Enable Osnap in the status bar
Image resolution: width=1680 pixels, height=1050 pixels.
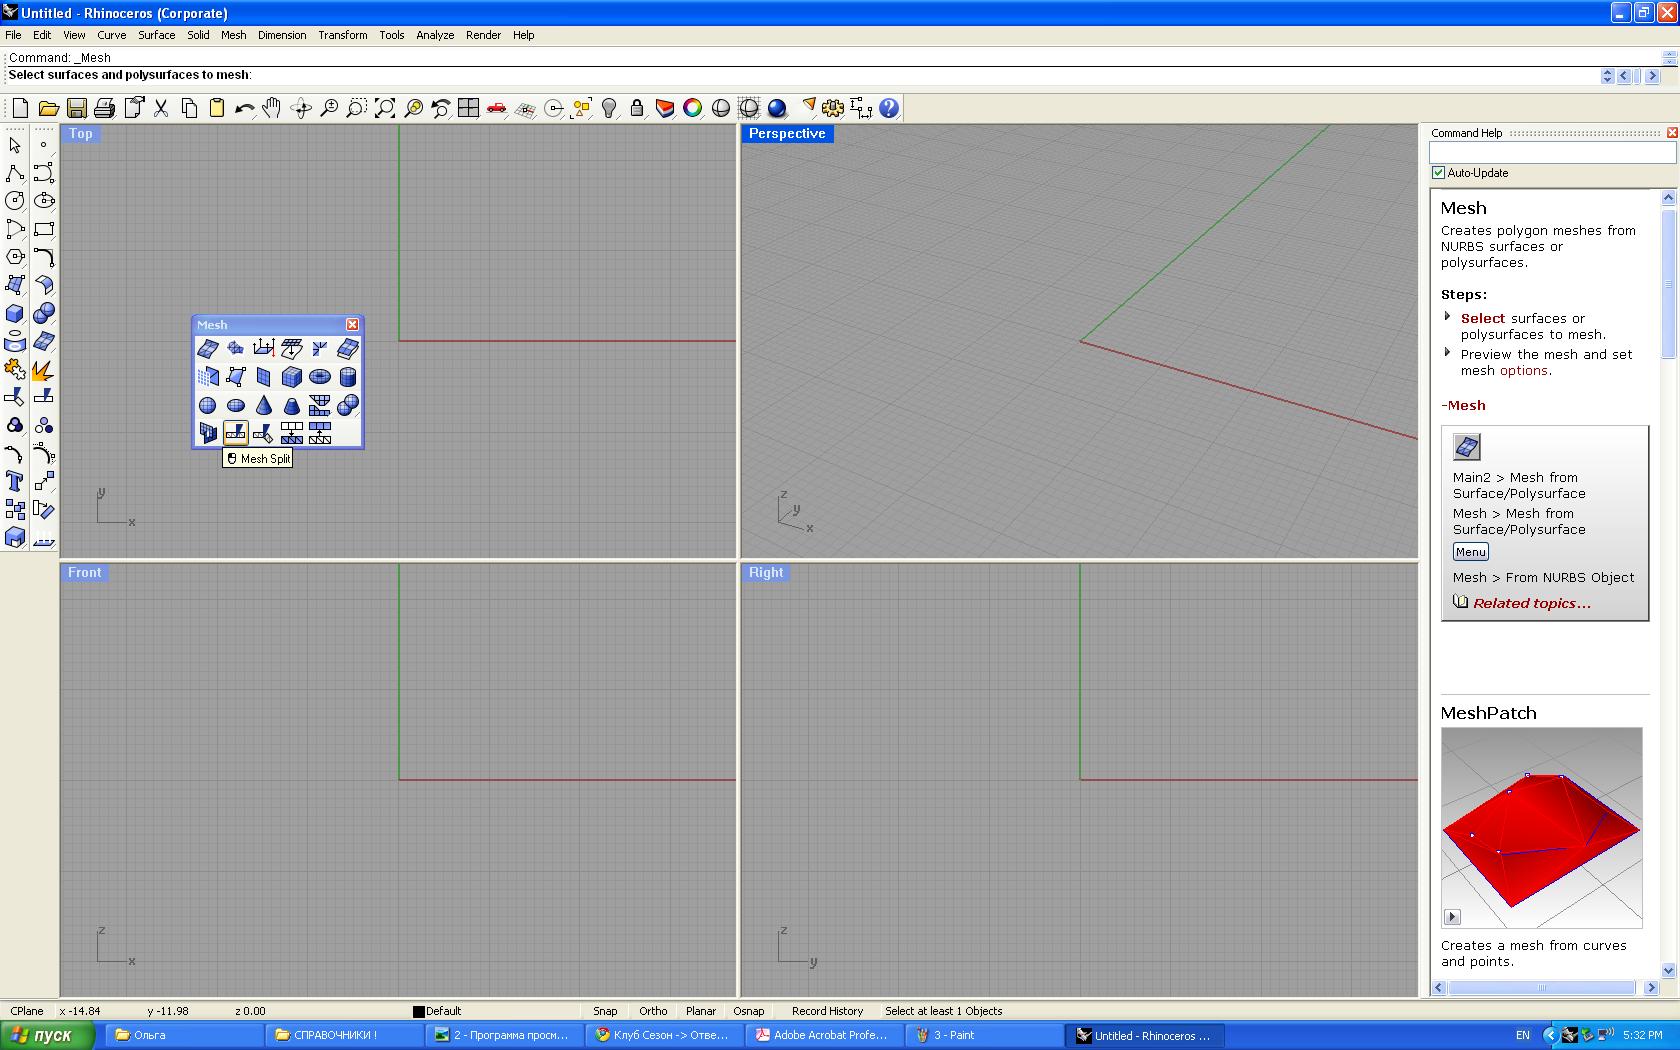click(x=748, y=1011)
